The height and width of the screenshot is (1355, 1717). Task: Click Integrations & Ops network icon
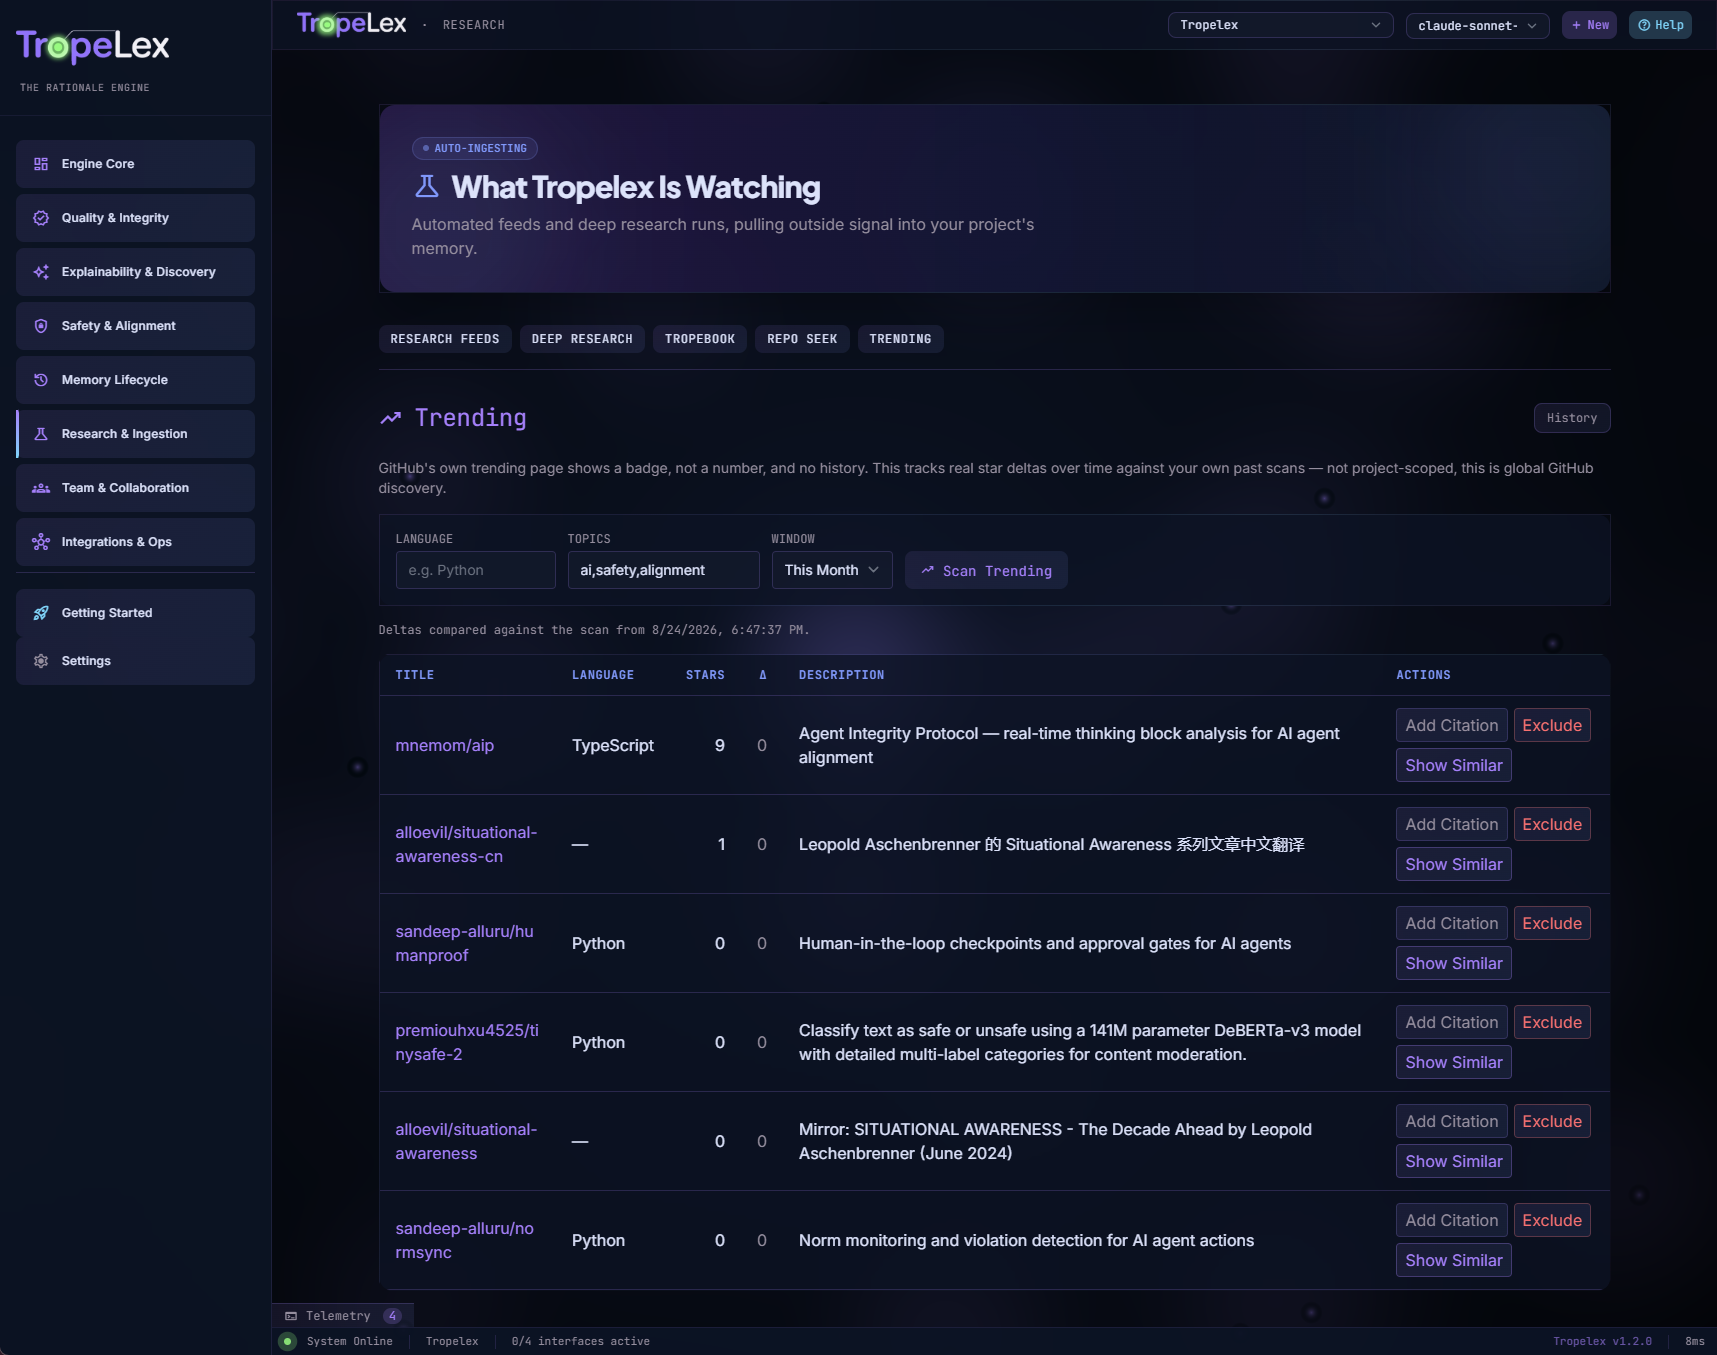coord(41,542)
